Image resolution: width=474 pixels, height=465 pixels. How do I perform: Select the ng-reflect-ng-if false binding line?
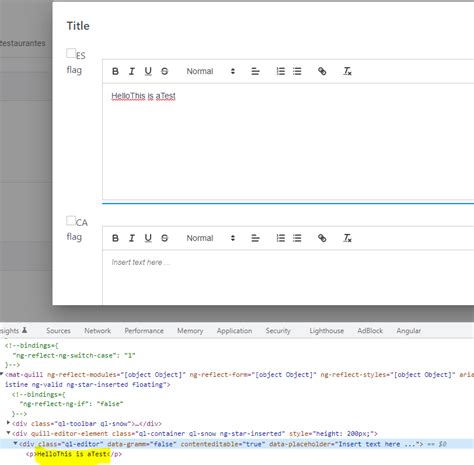click(71, 404)
